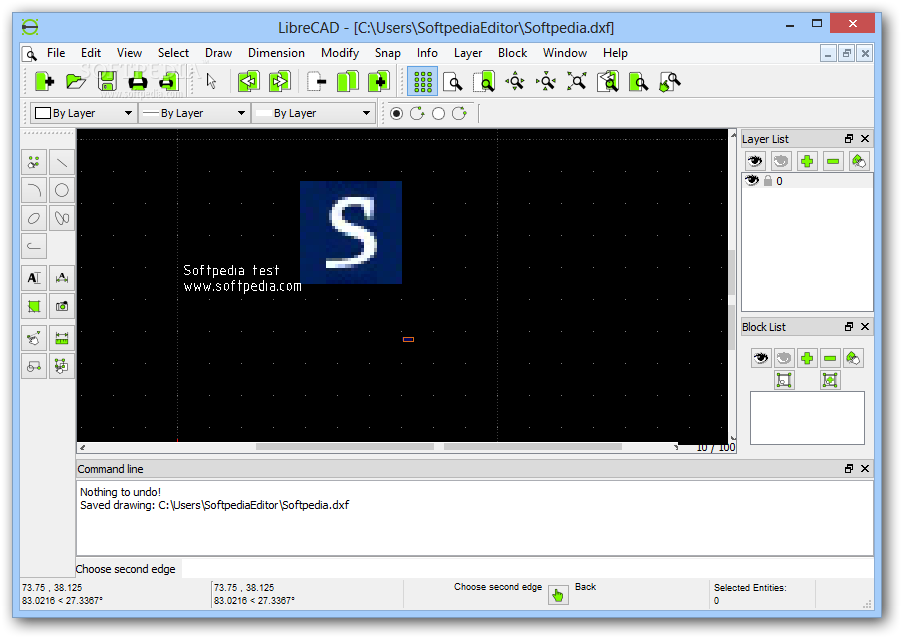Open print preview from the toolbar
Image resolution: width=902 pixels, height=638 pixels.
point(168,82)
